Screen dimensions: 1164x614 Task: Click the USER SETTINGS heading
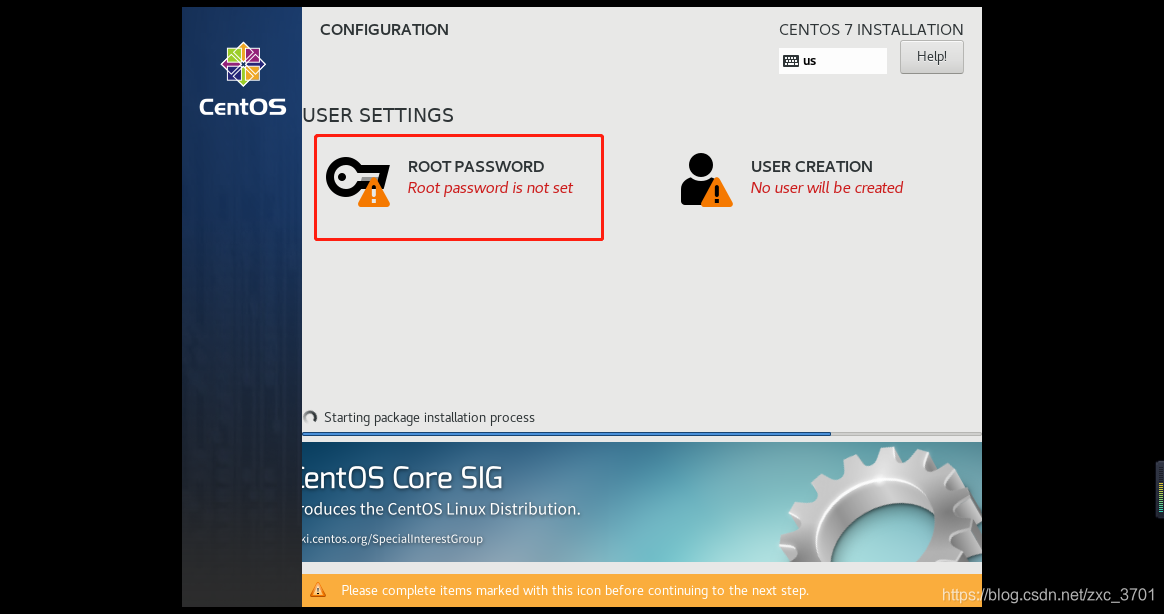(x=378, y=115)
